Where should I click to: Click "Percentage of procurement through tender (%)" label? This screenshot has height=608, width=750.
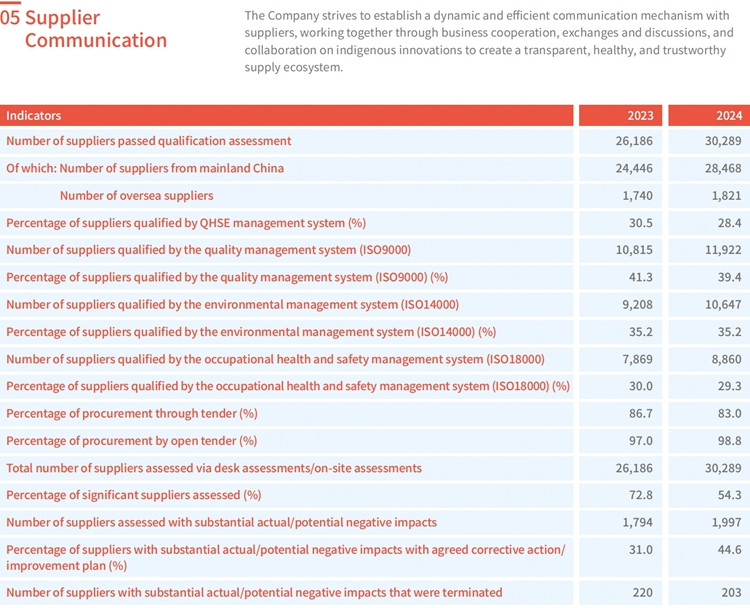(132, 413)
